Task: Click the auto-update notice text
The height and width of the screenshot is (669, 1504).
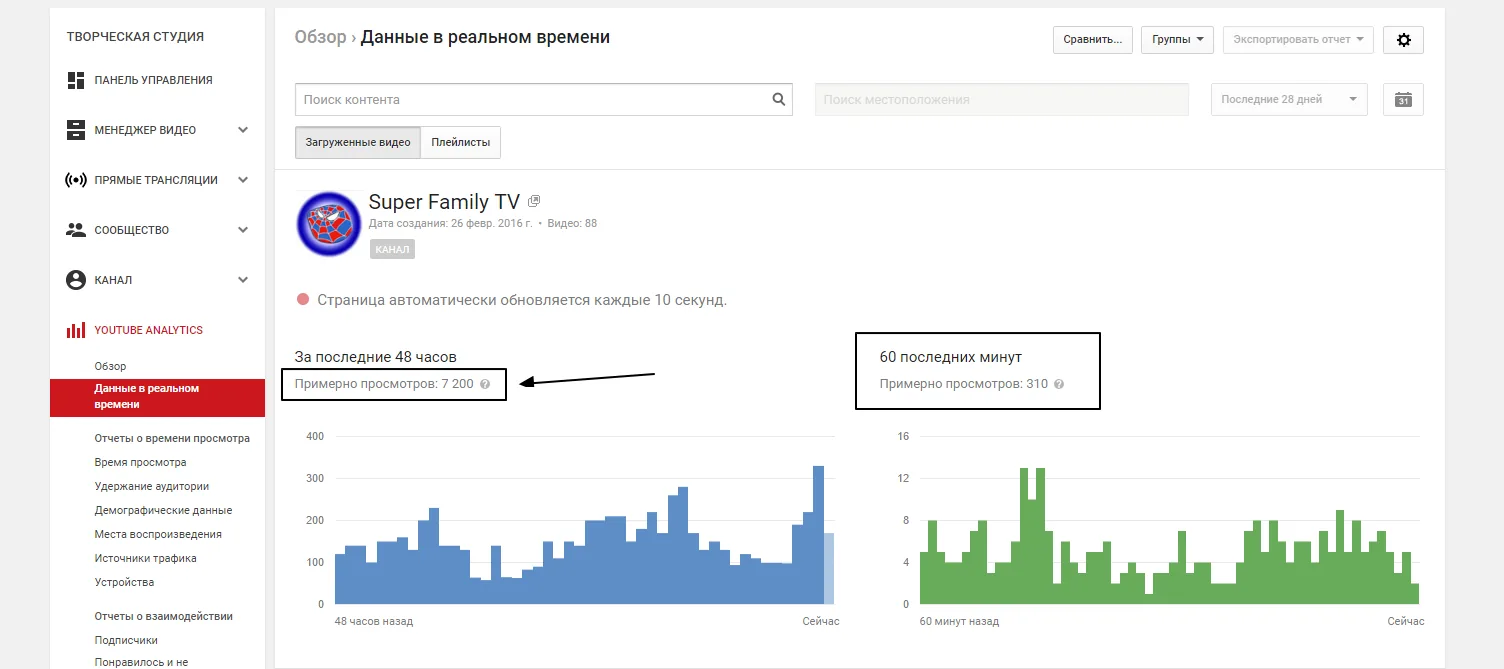Action: (522, 300)
